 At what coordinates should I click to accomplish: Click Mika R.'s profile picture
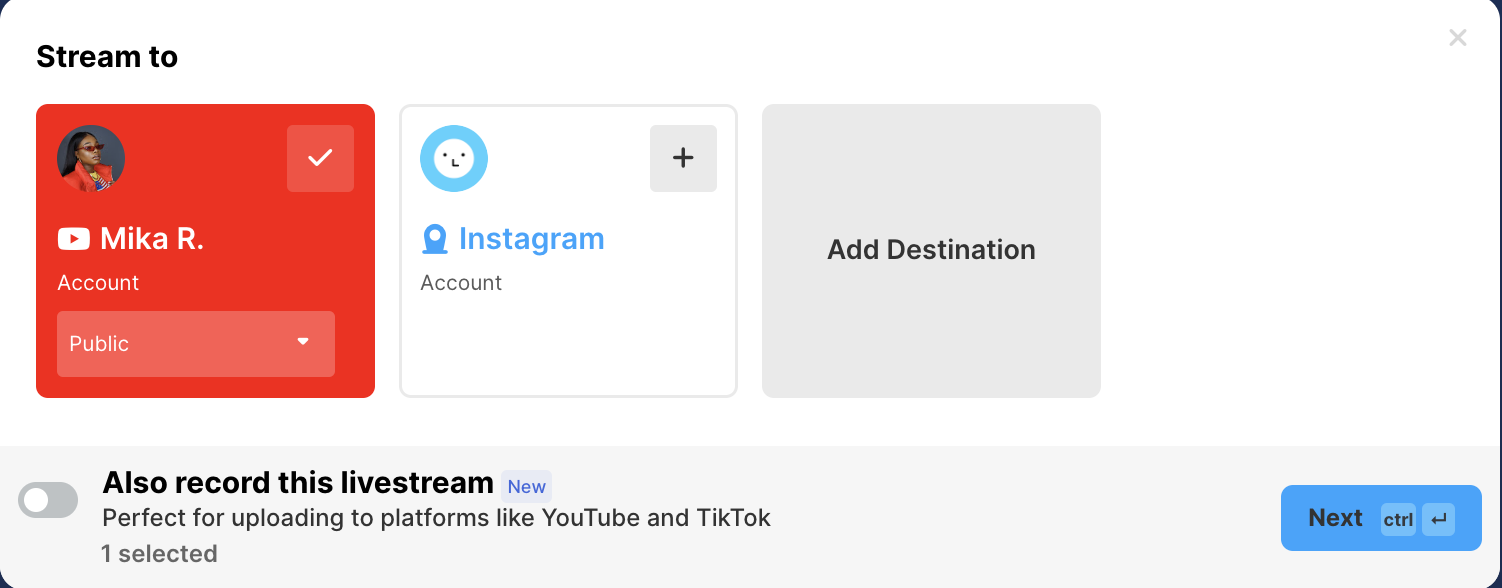pos(91,158)
